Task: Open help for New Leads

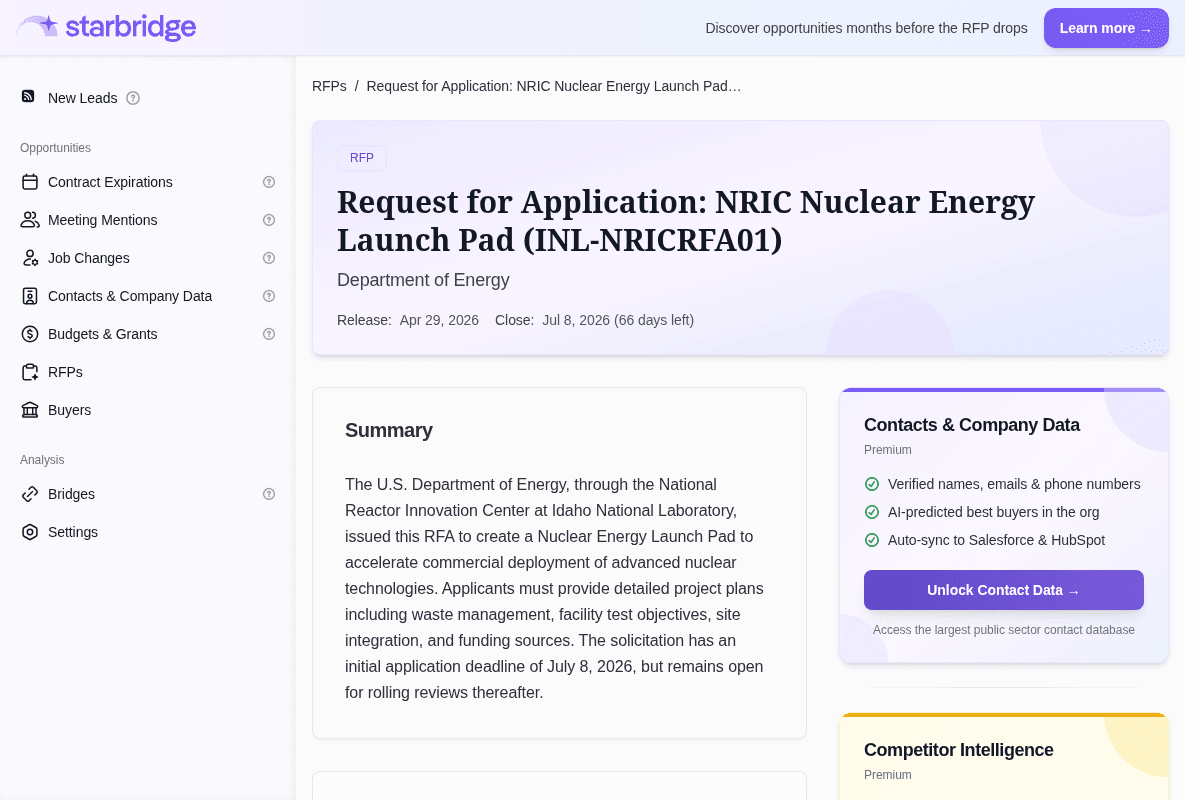Action: point(133,98)
